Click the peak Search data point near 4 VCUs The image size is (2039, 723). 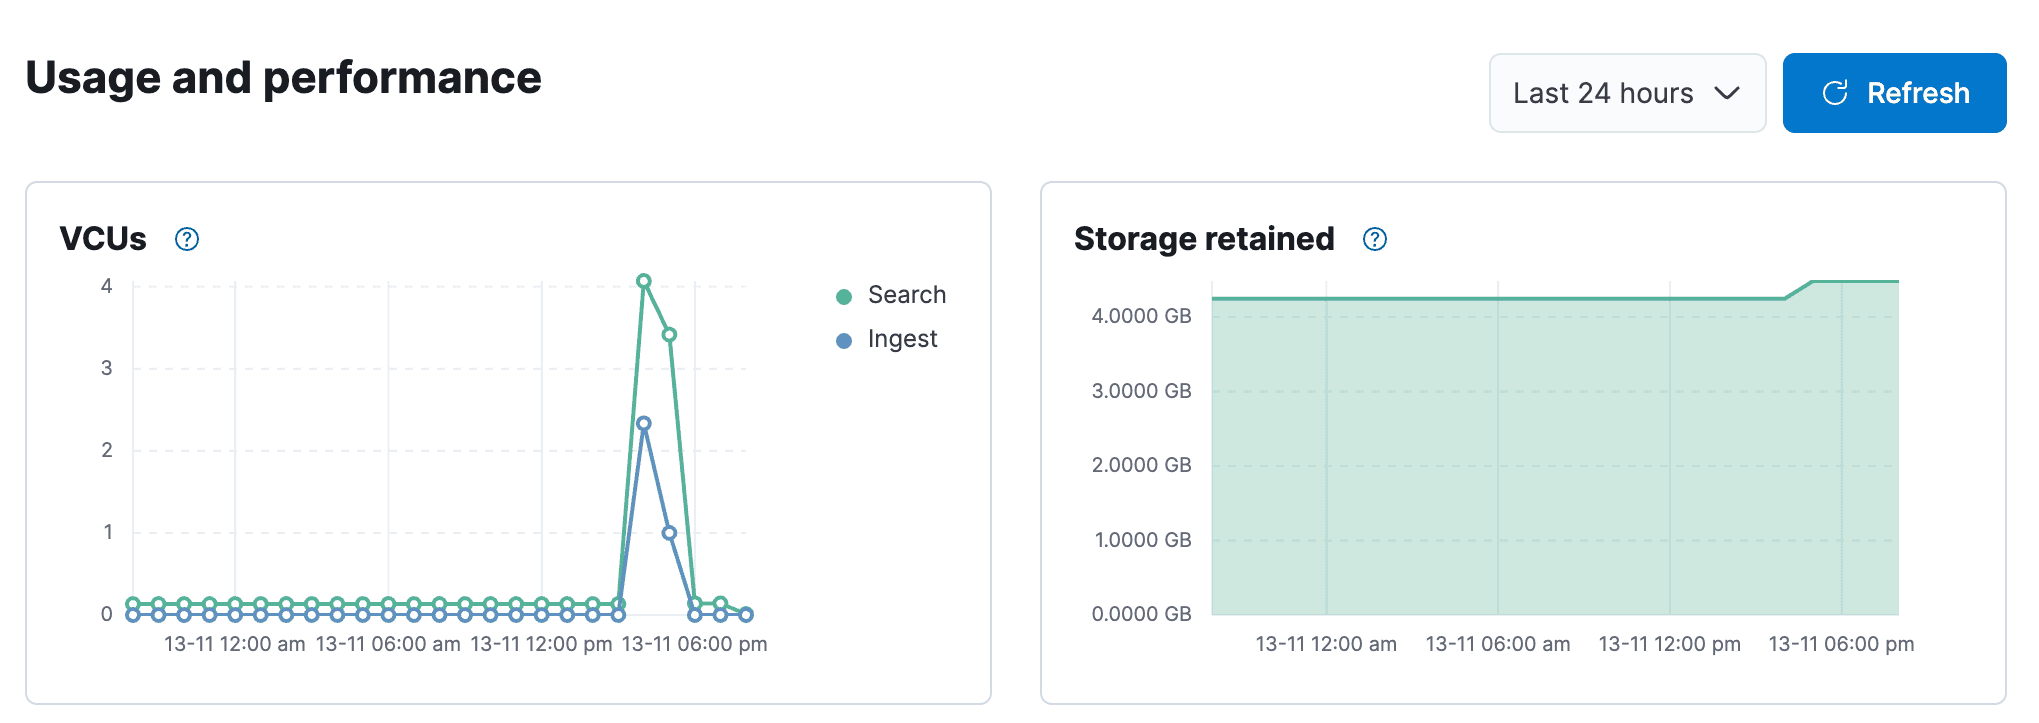click(644, 281)
